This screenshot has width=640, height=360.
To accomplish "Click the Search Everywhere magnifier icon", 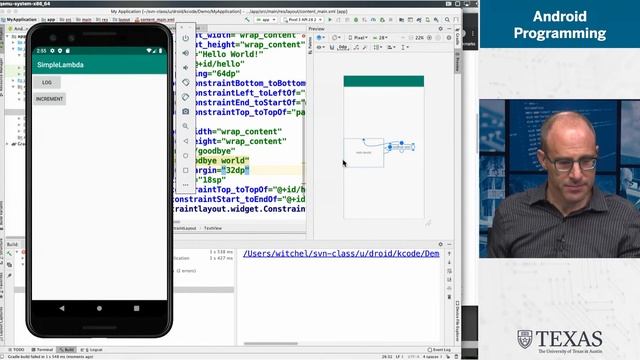I will pos(447,20).
